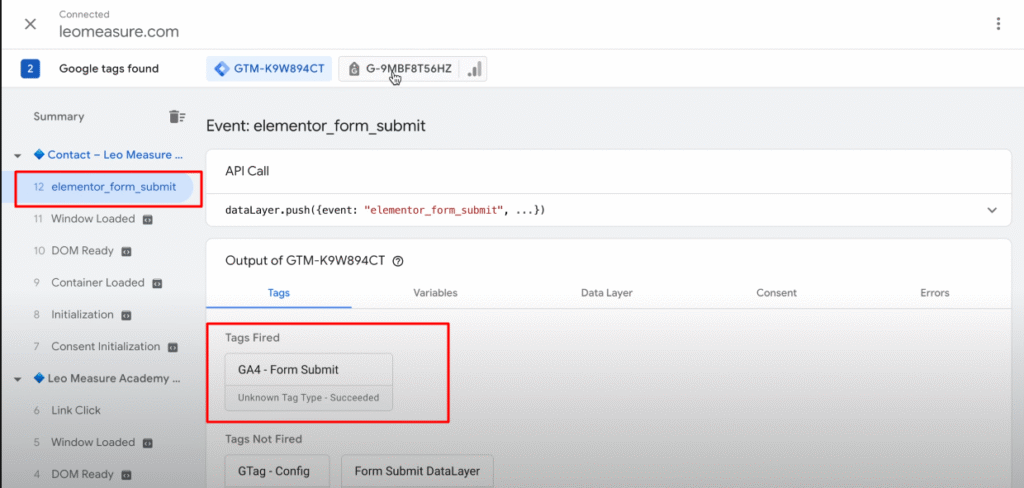Open the Consent tab
The height and width of the screenshot is (488, 1024).
point(777,293)
